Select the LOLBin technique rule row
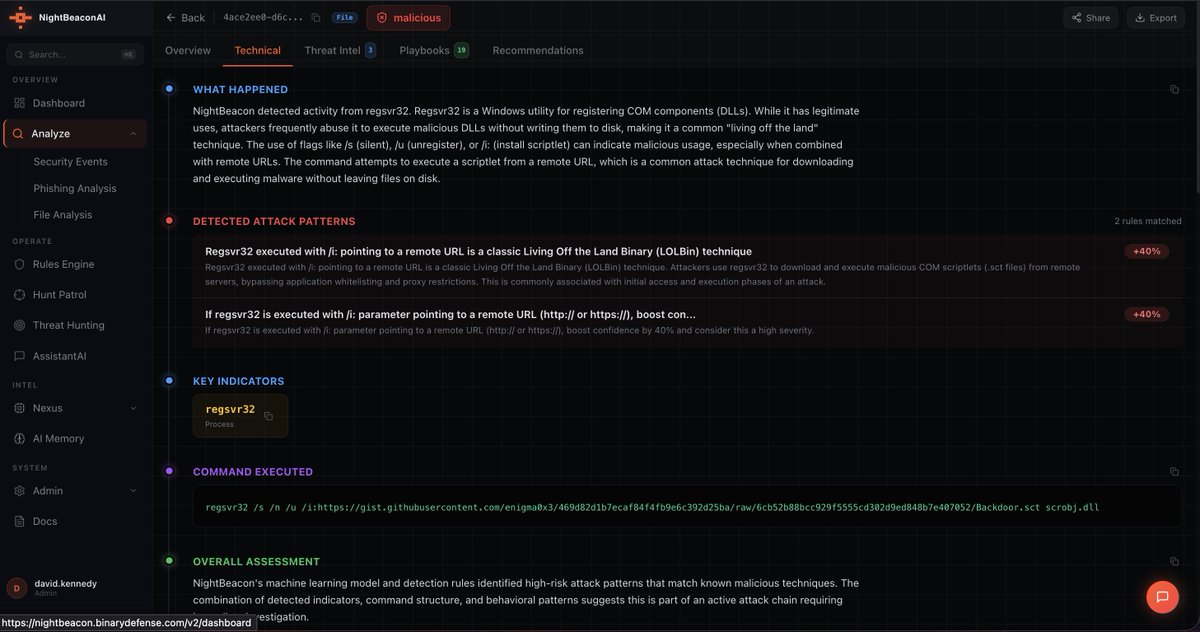The width and height of the screenshot is (1200, 632). [x=687, y=264]
